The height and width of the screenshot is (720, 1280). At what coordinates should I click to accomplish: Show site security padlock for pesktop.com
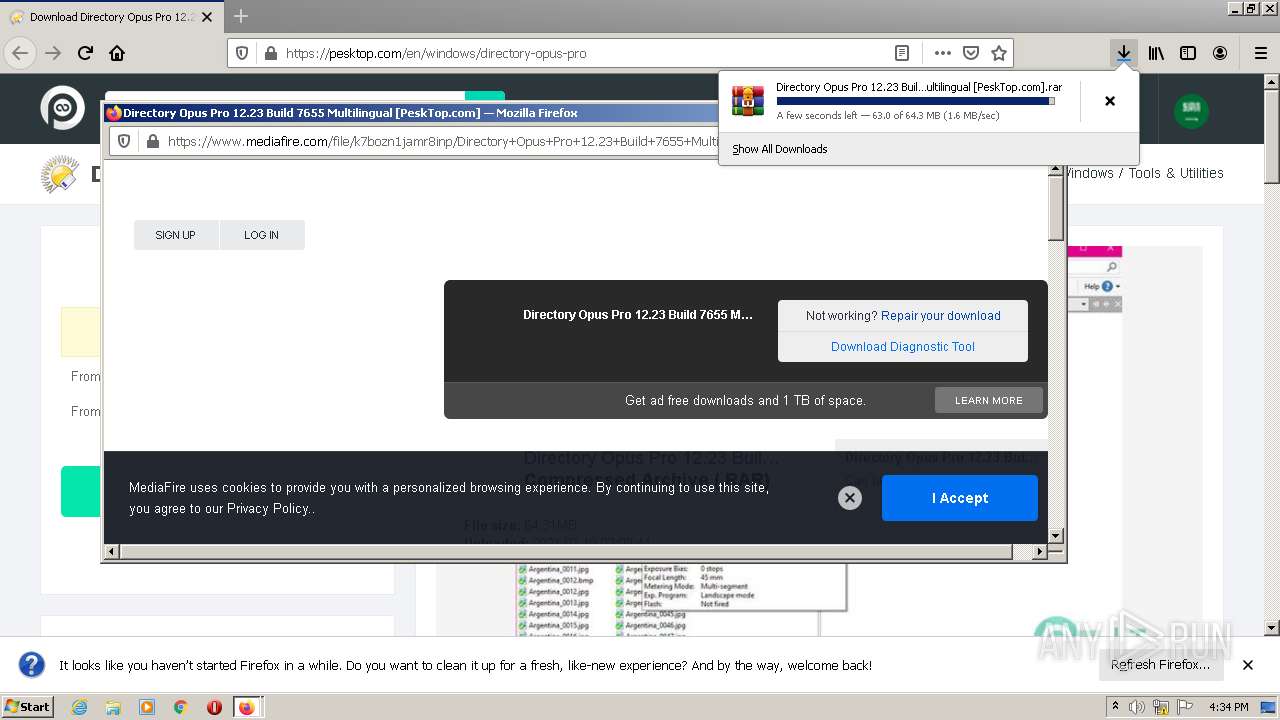point(269,53)
